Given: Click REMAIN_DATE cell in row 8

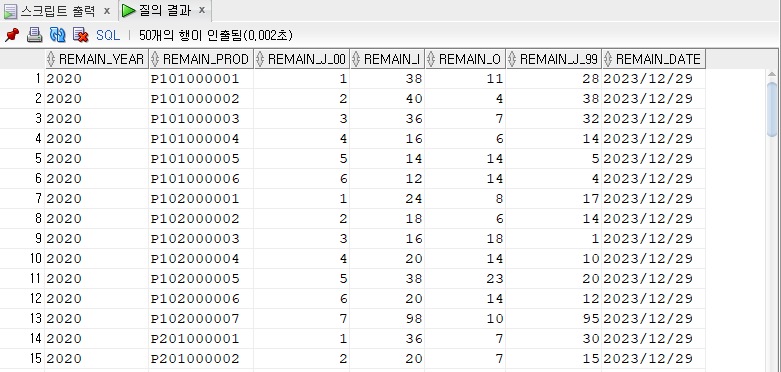Looking at the screenshot, I should click(x=653, y=219).
